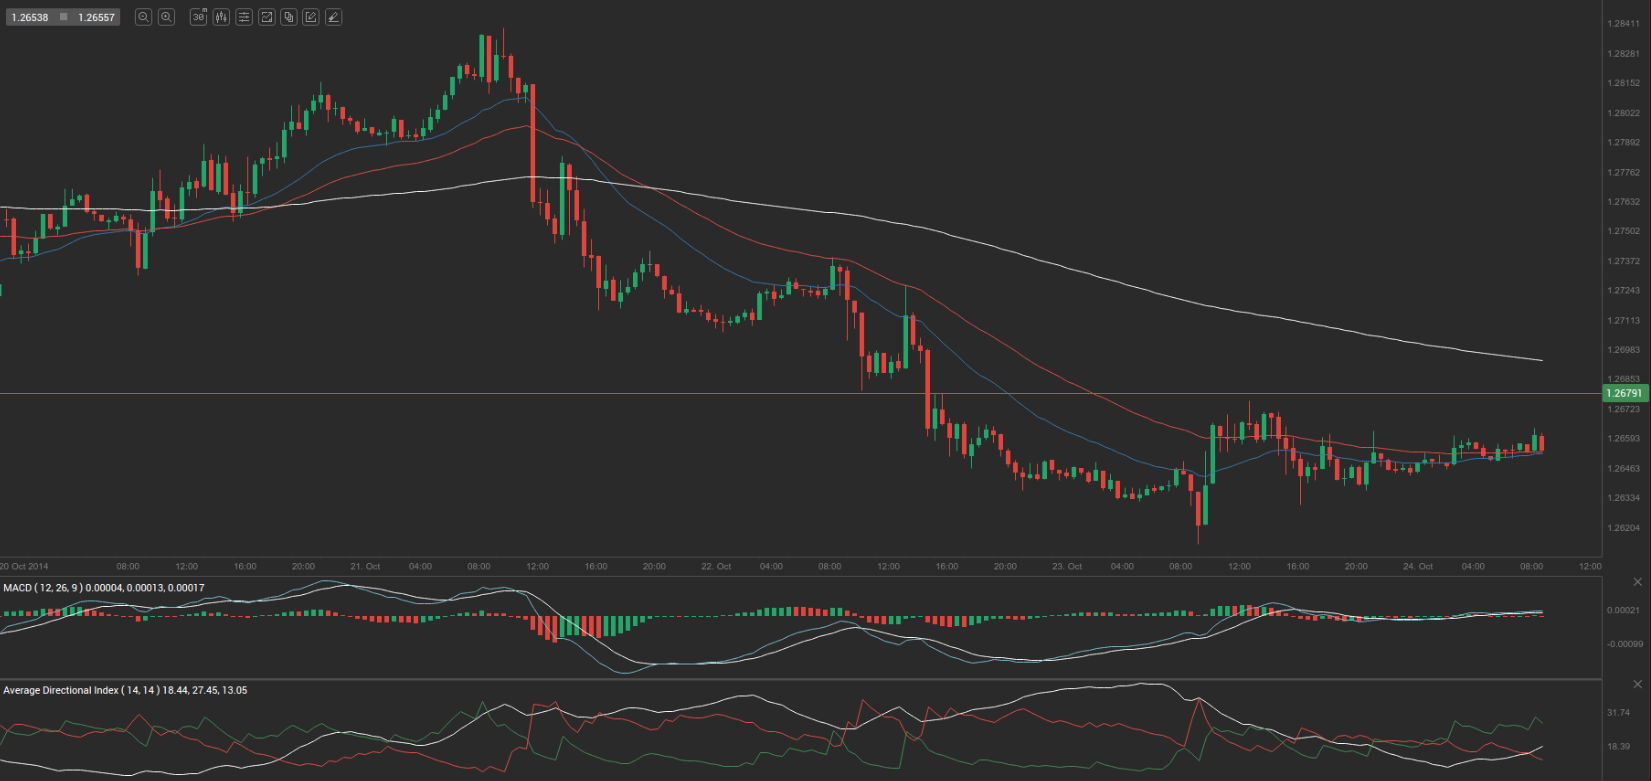Close the MACD indicator panel
This screenshot has height=781, width=1651.
point(1637,582)
